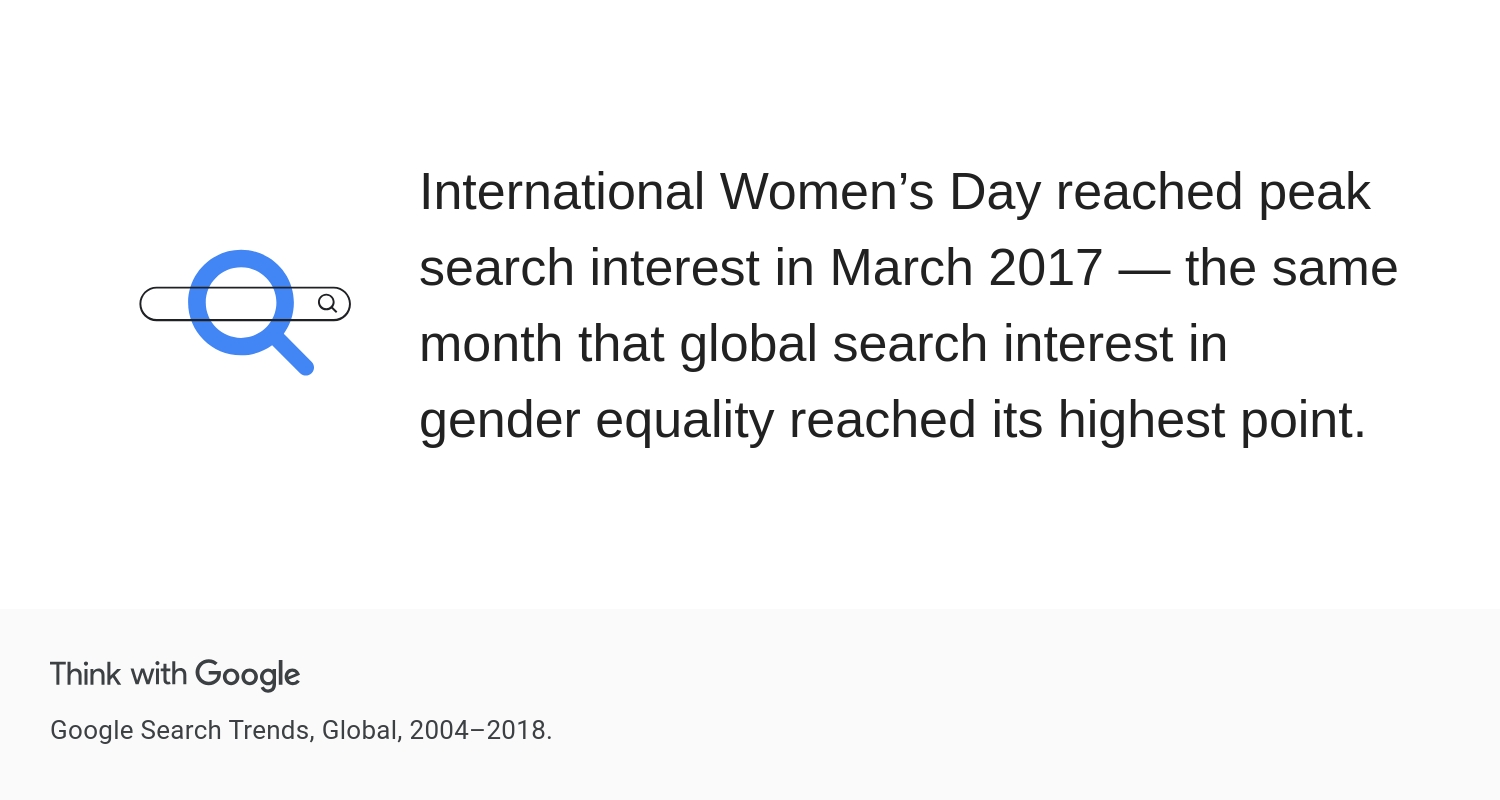
Task: Click the text reached peak
Action: (1213, 192)
